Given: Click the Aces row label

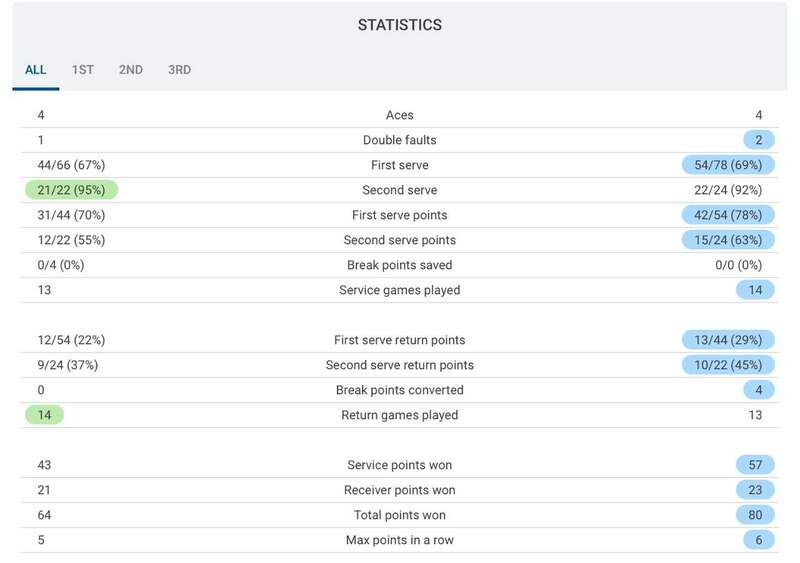Looking at the screenshot, I should (x=399, y=115).
